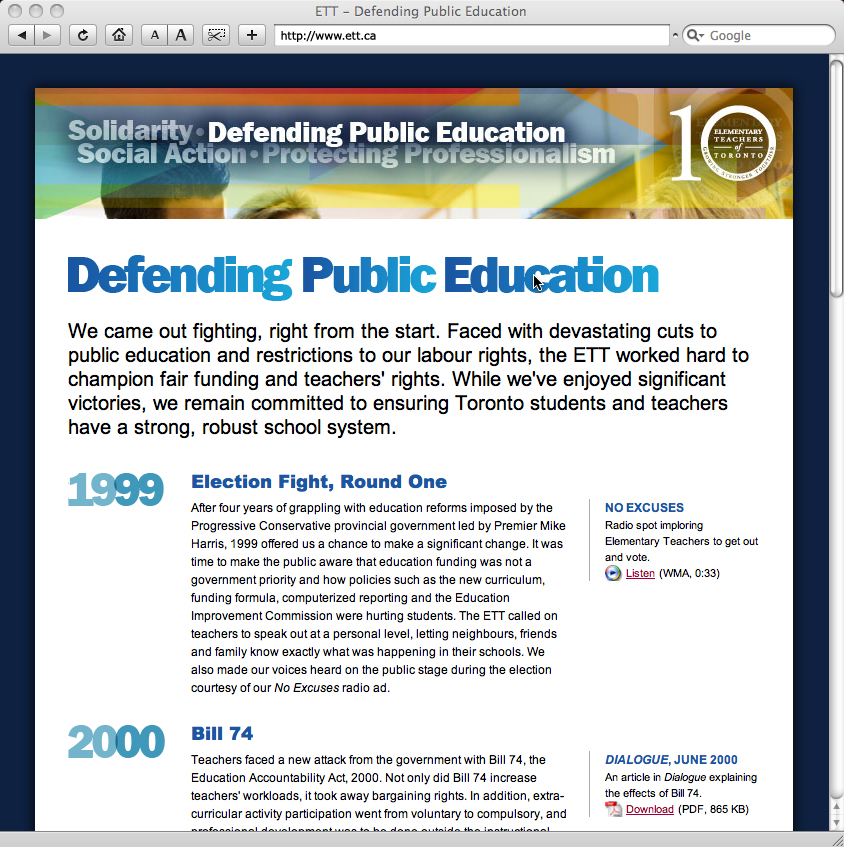844x847 pixels.
Task: Click the scrollbar up arrow
Action: click(x=836, y=807)
